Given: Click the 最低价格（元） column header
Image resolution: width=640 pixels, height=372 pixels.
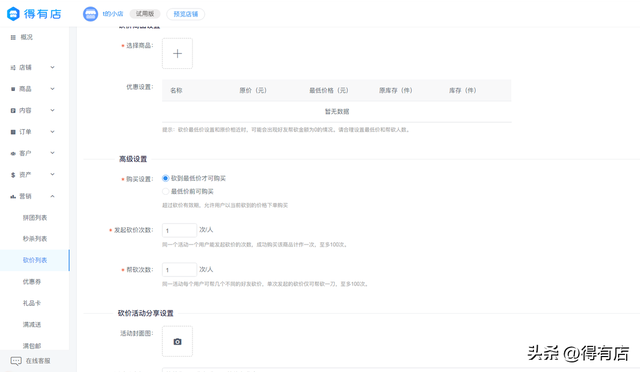Looking at the screenshot, I should click(329, 90).
